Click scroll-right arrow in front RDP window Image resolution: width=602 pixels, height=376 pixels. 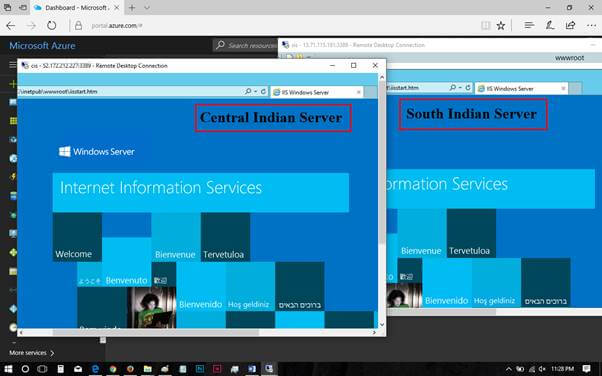(x=374, y=333)
